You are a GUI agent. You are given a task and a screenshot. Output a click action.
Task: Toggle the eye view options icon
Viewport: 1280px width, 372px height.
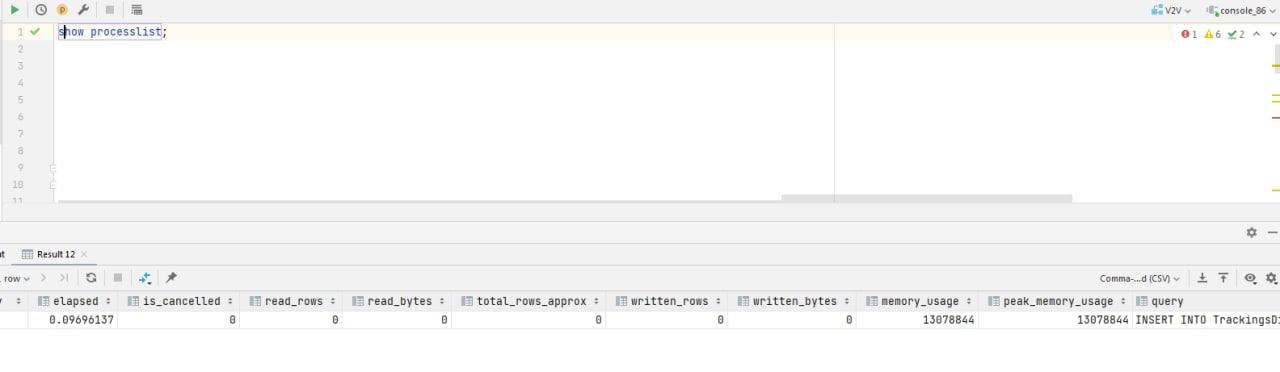coord(1250,278)
